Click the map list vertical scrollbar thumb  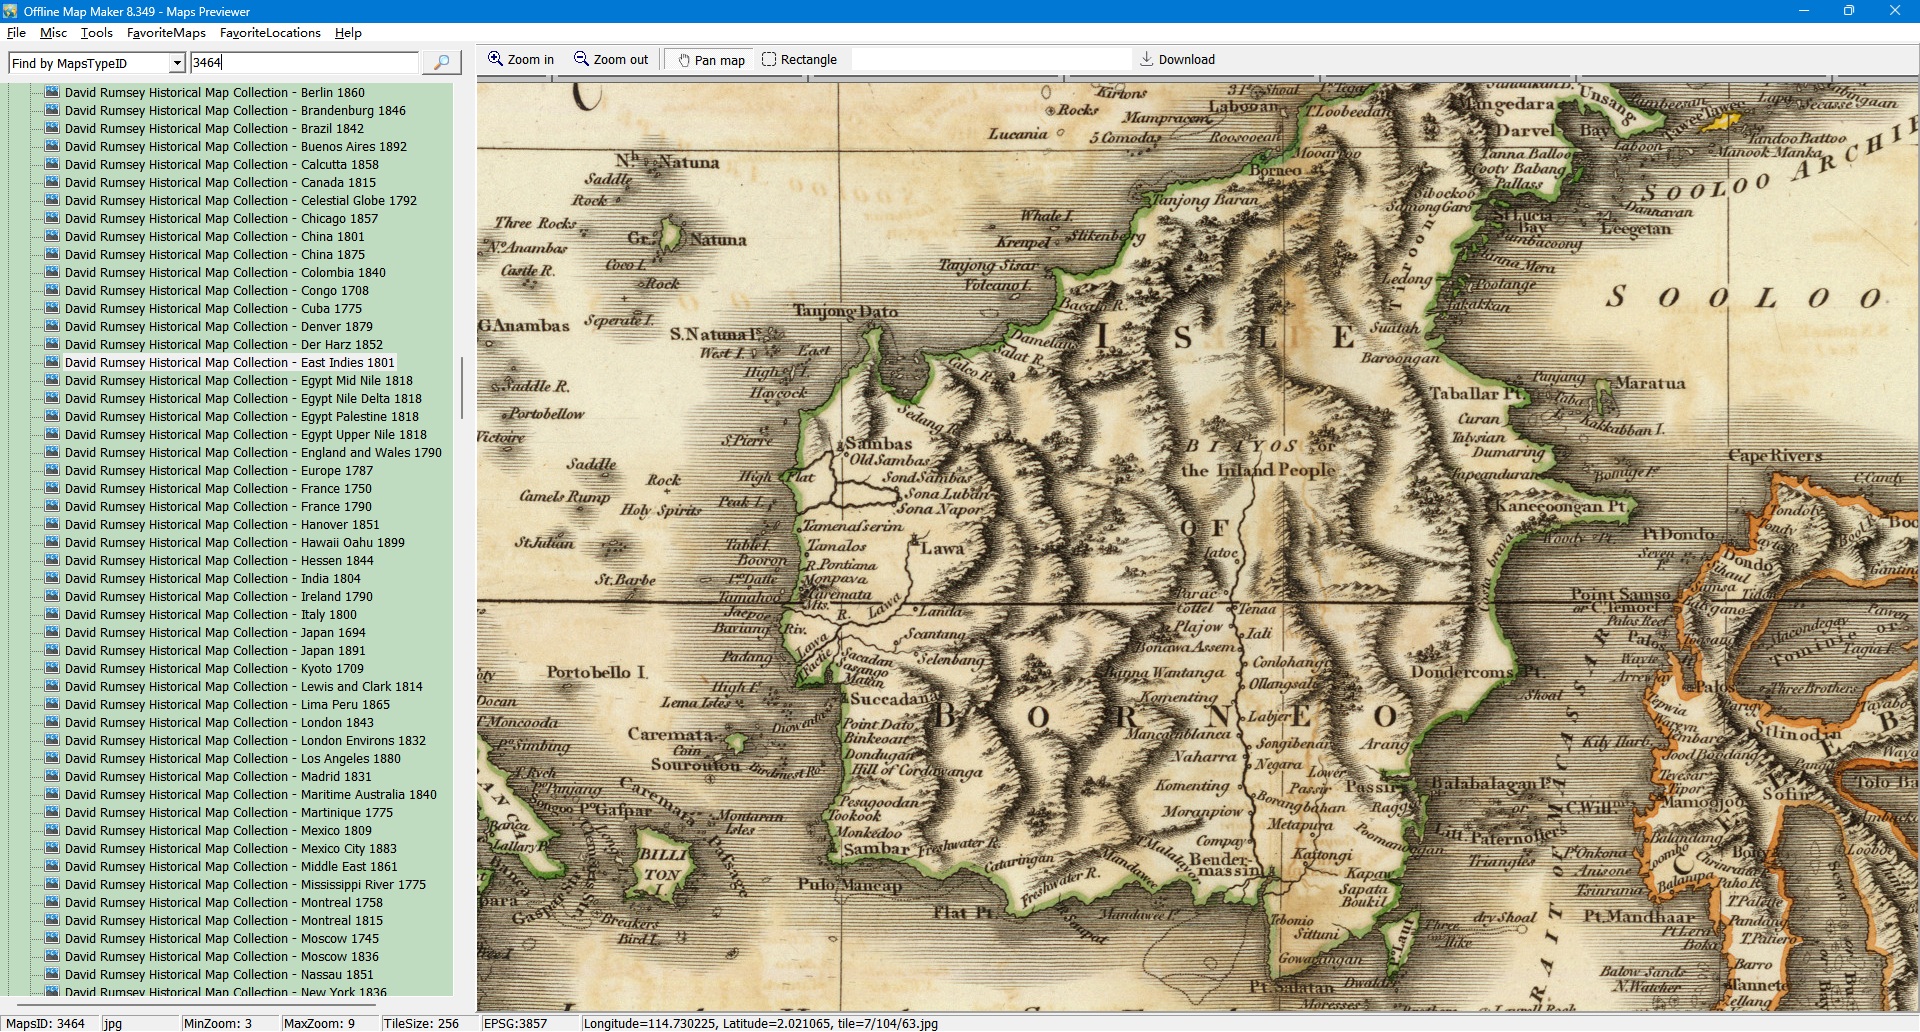tap(461, 388)
